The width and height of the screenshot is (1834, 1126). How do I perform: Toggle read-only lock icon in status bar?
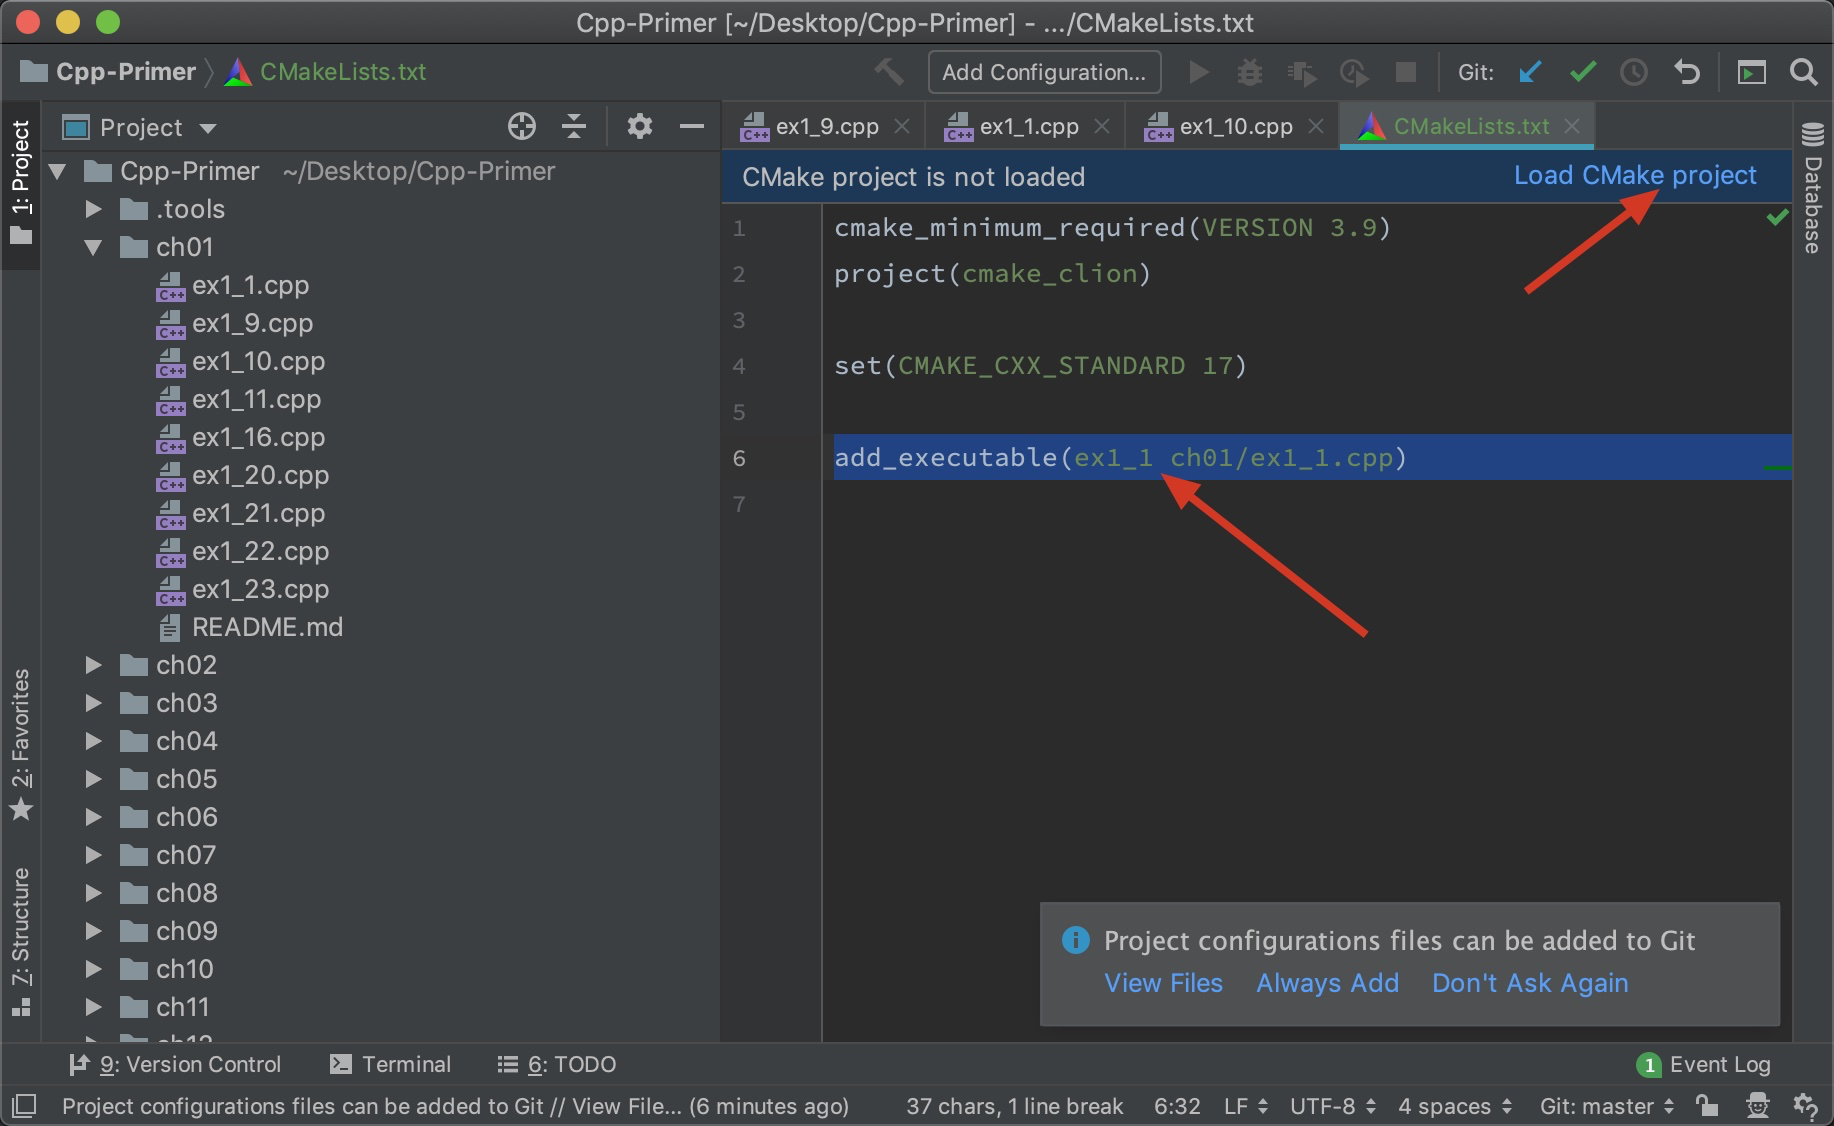1707,1106
